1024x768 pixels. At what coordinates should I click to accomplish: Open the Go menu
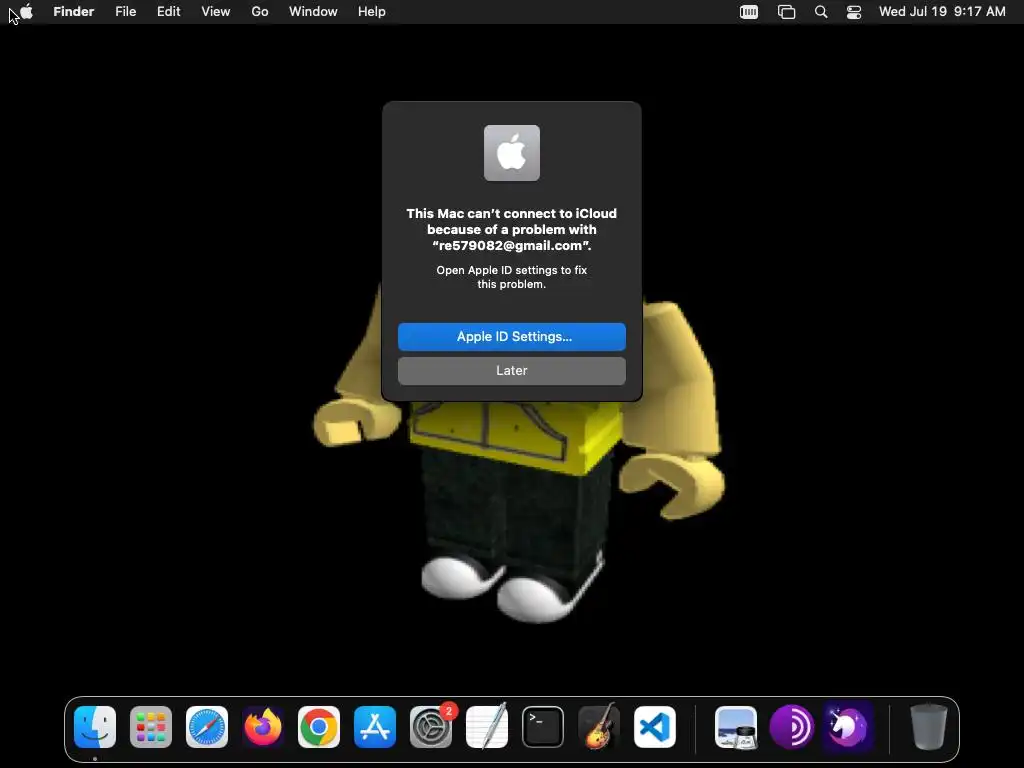click(260, 12)
